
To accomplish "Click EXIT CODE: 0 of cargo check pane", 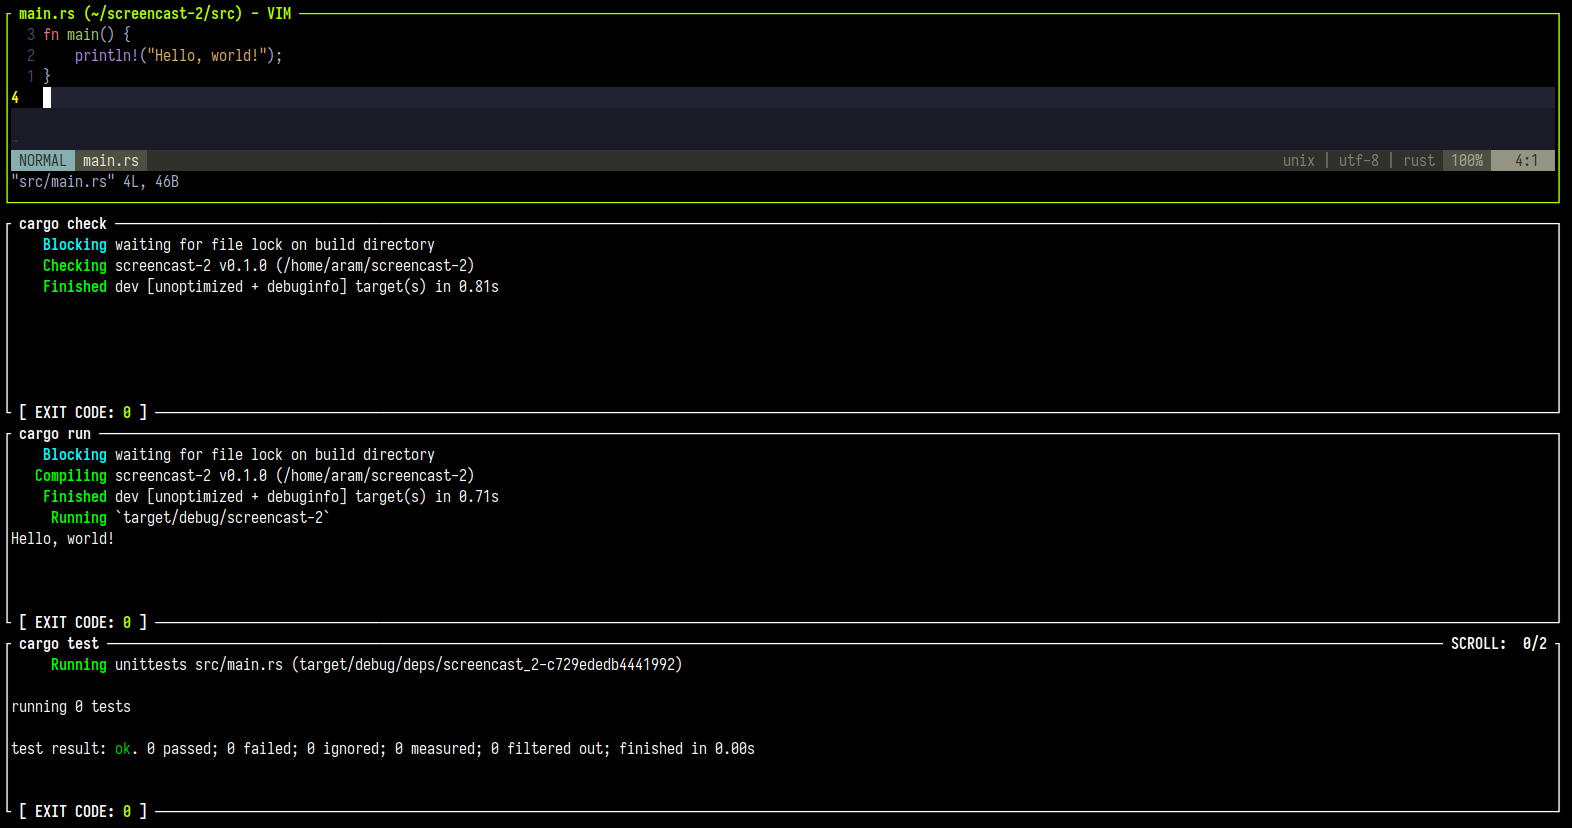I will point(83,413).
